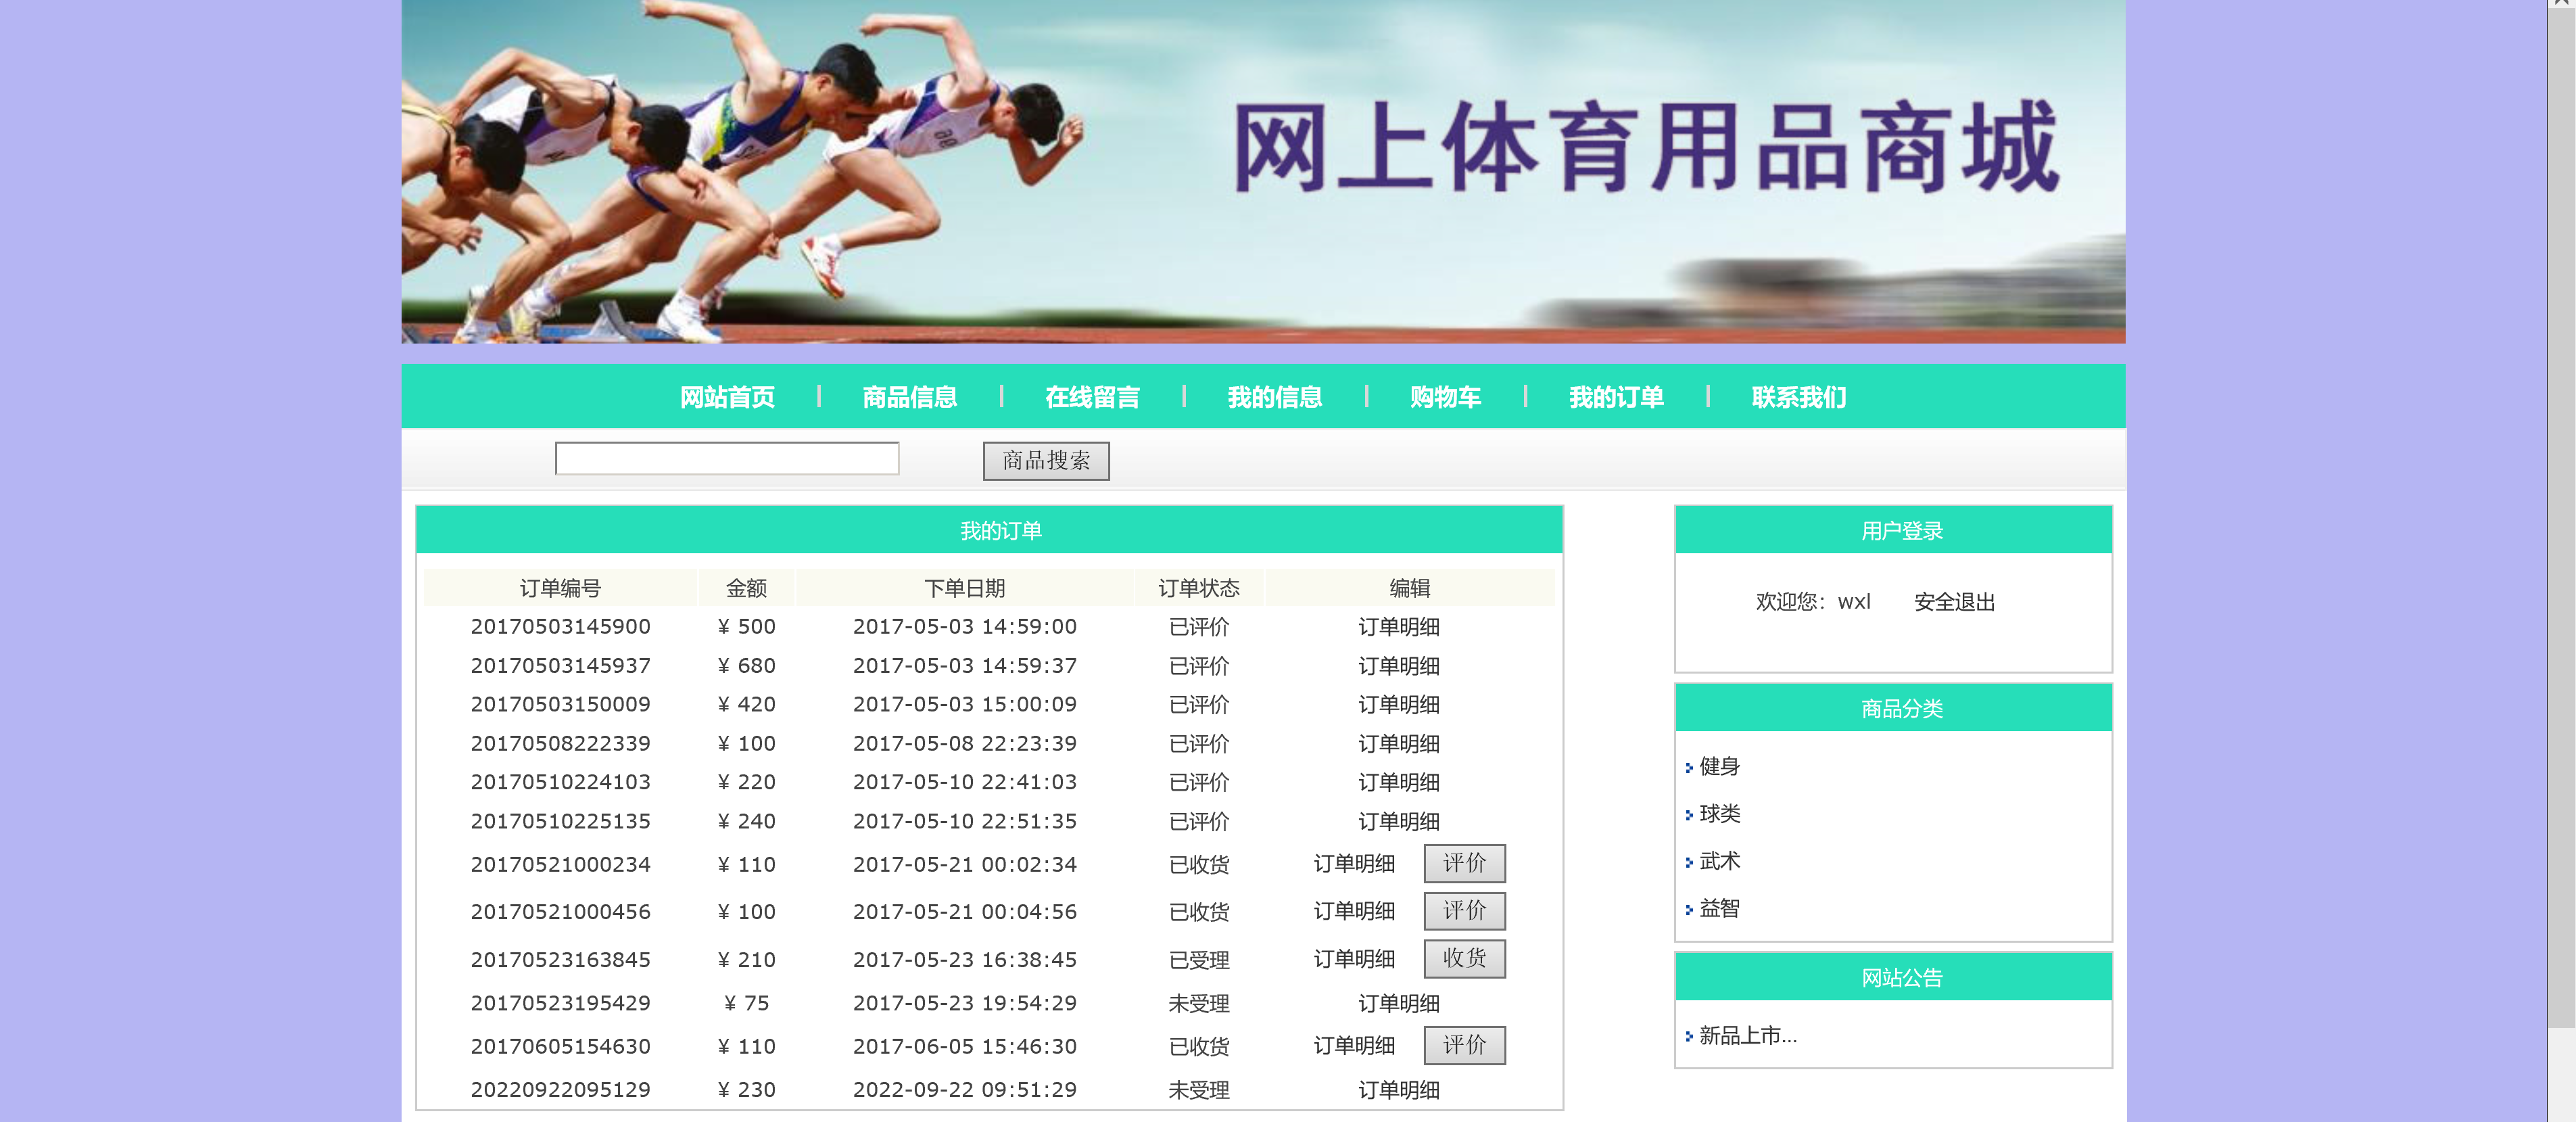Click the 商品搜索 search button
Screen dimensions: 2576x1122
[1046, 460]
